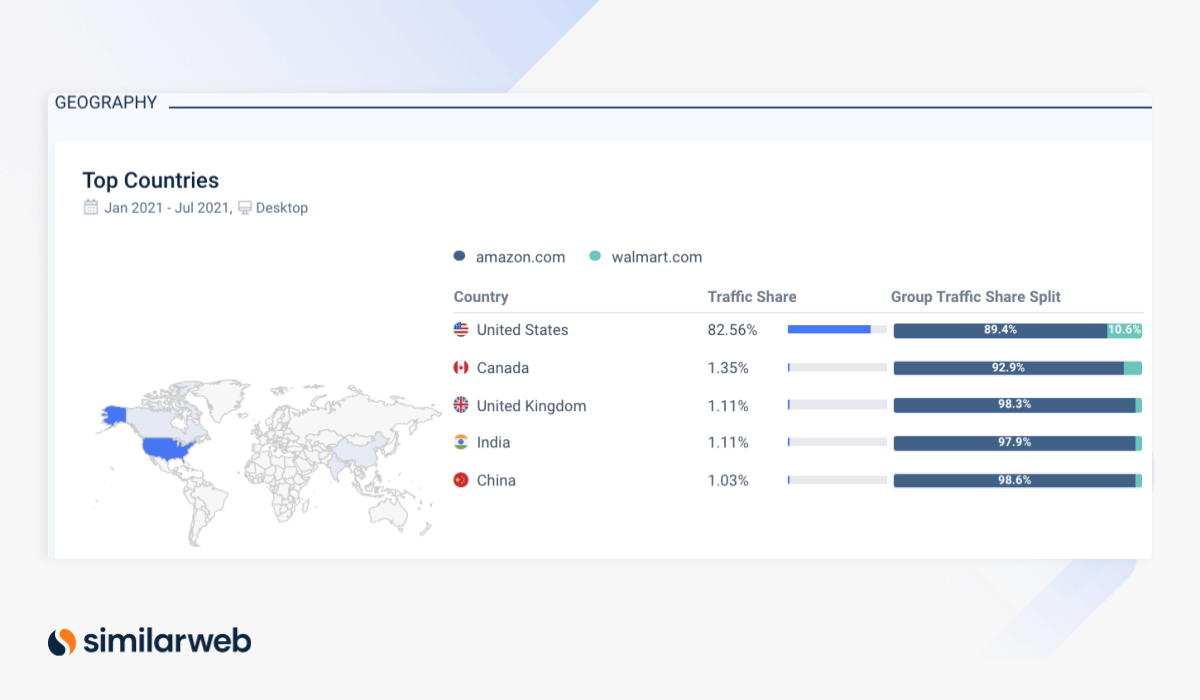
Task: Click the India country name
Action: [493, 443]
